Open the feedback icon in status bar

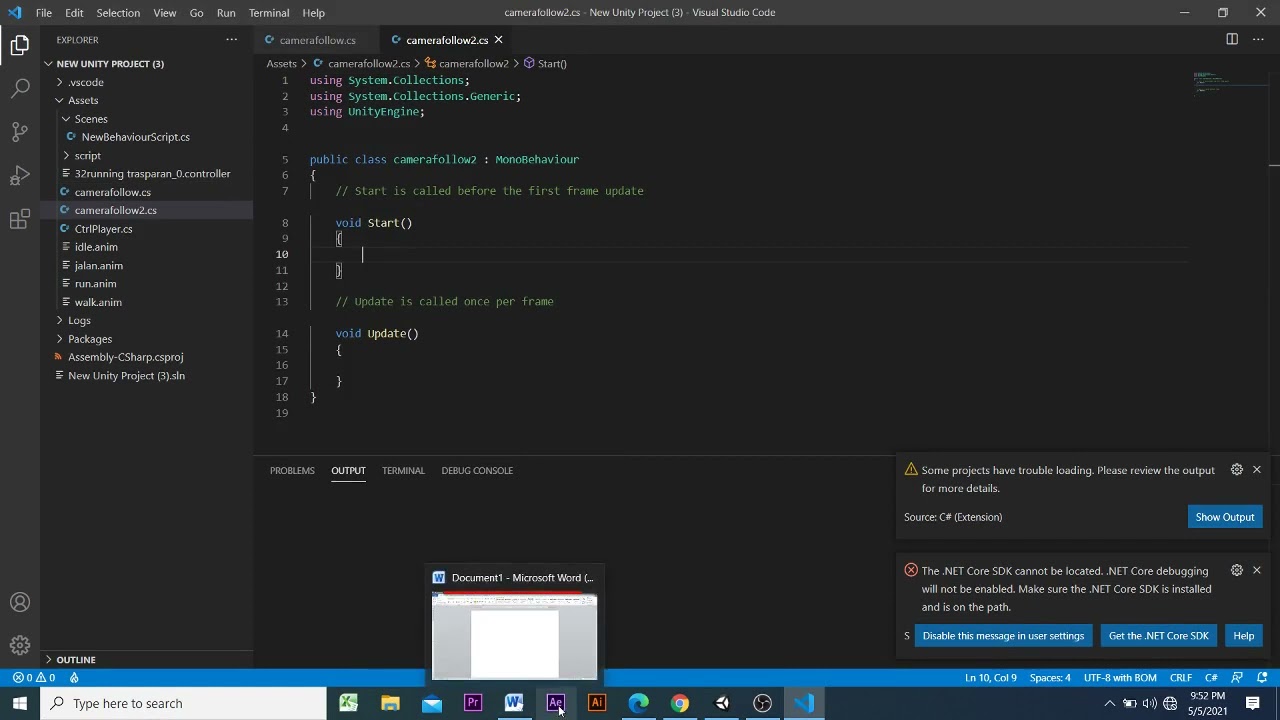click(x=1237, y=677)
